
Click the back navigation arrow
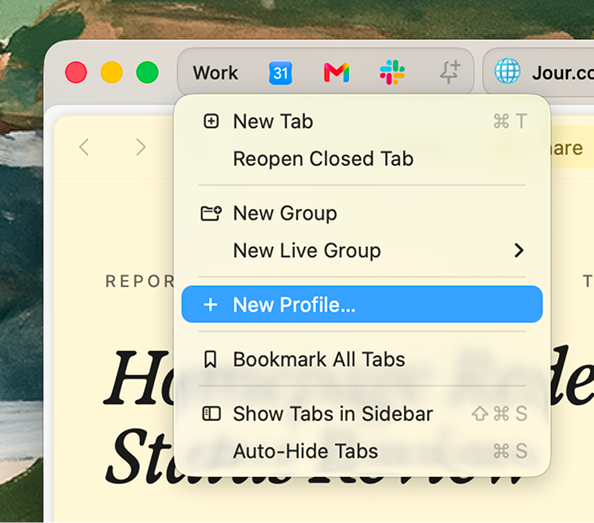(x=84, y=147)
